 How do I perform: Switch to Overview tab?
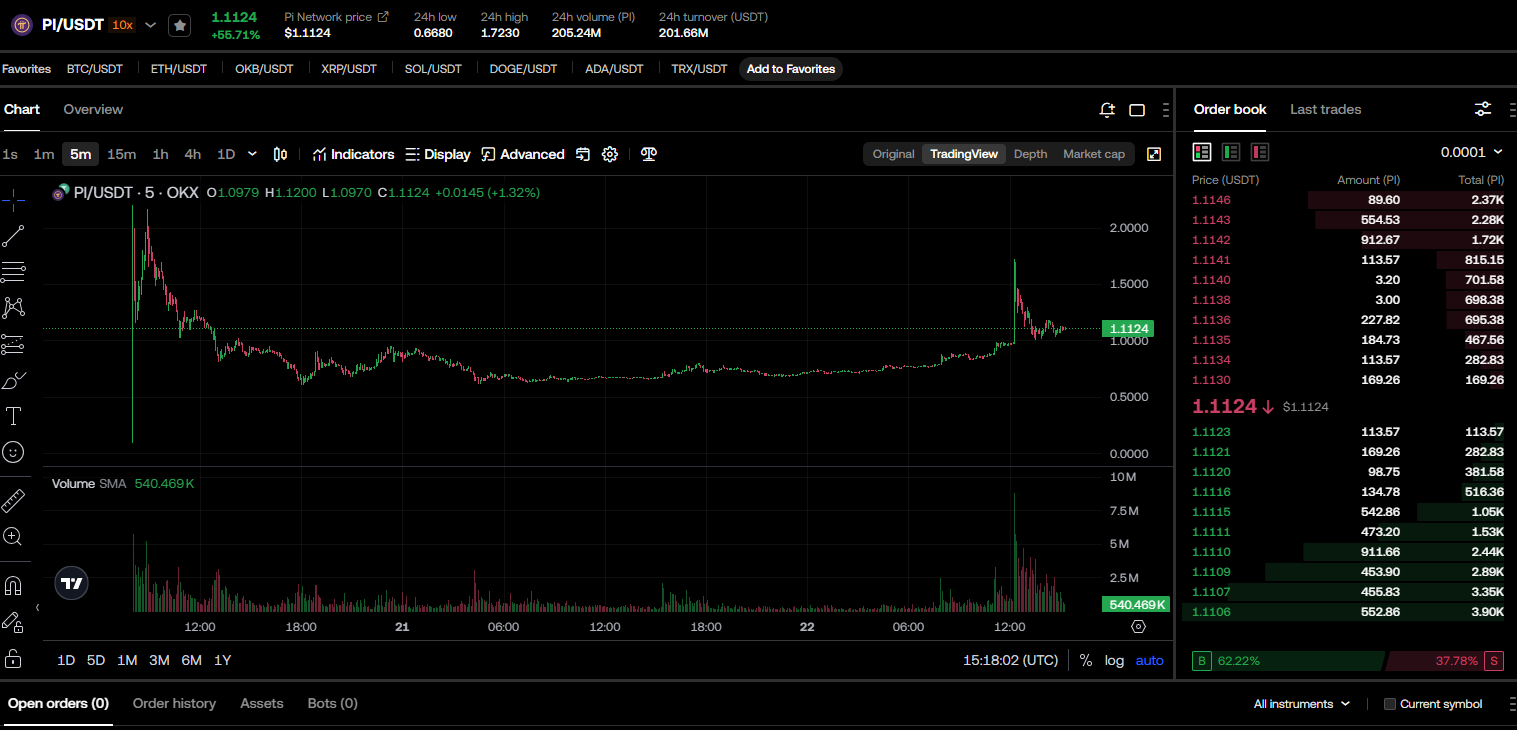pyautogui.click(x=93, y=109)
